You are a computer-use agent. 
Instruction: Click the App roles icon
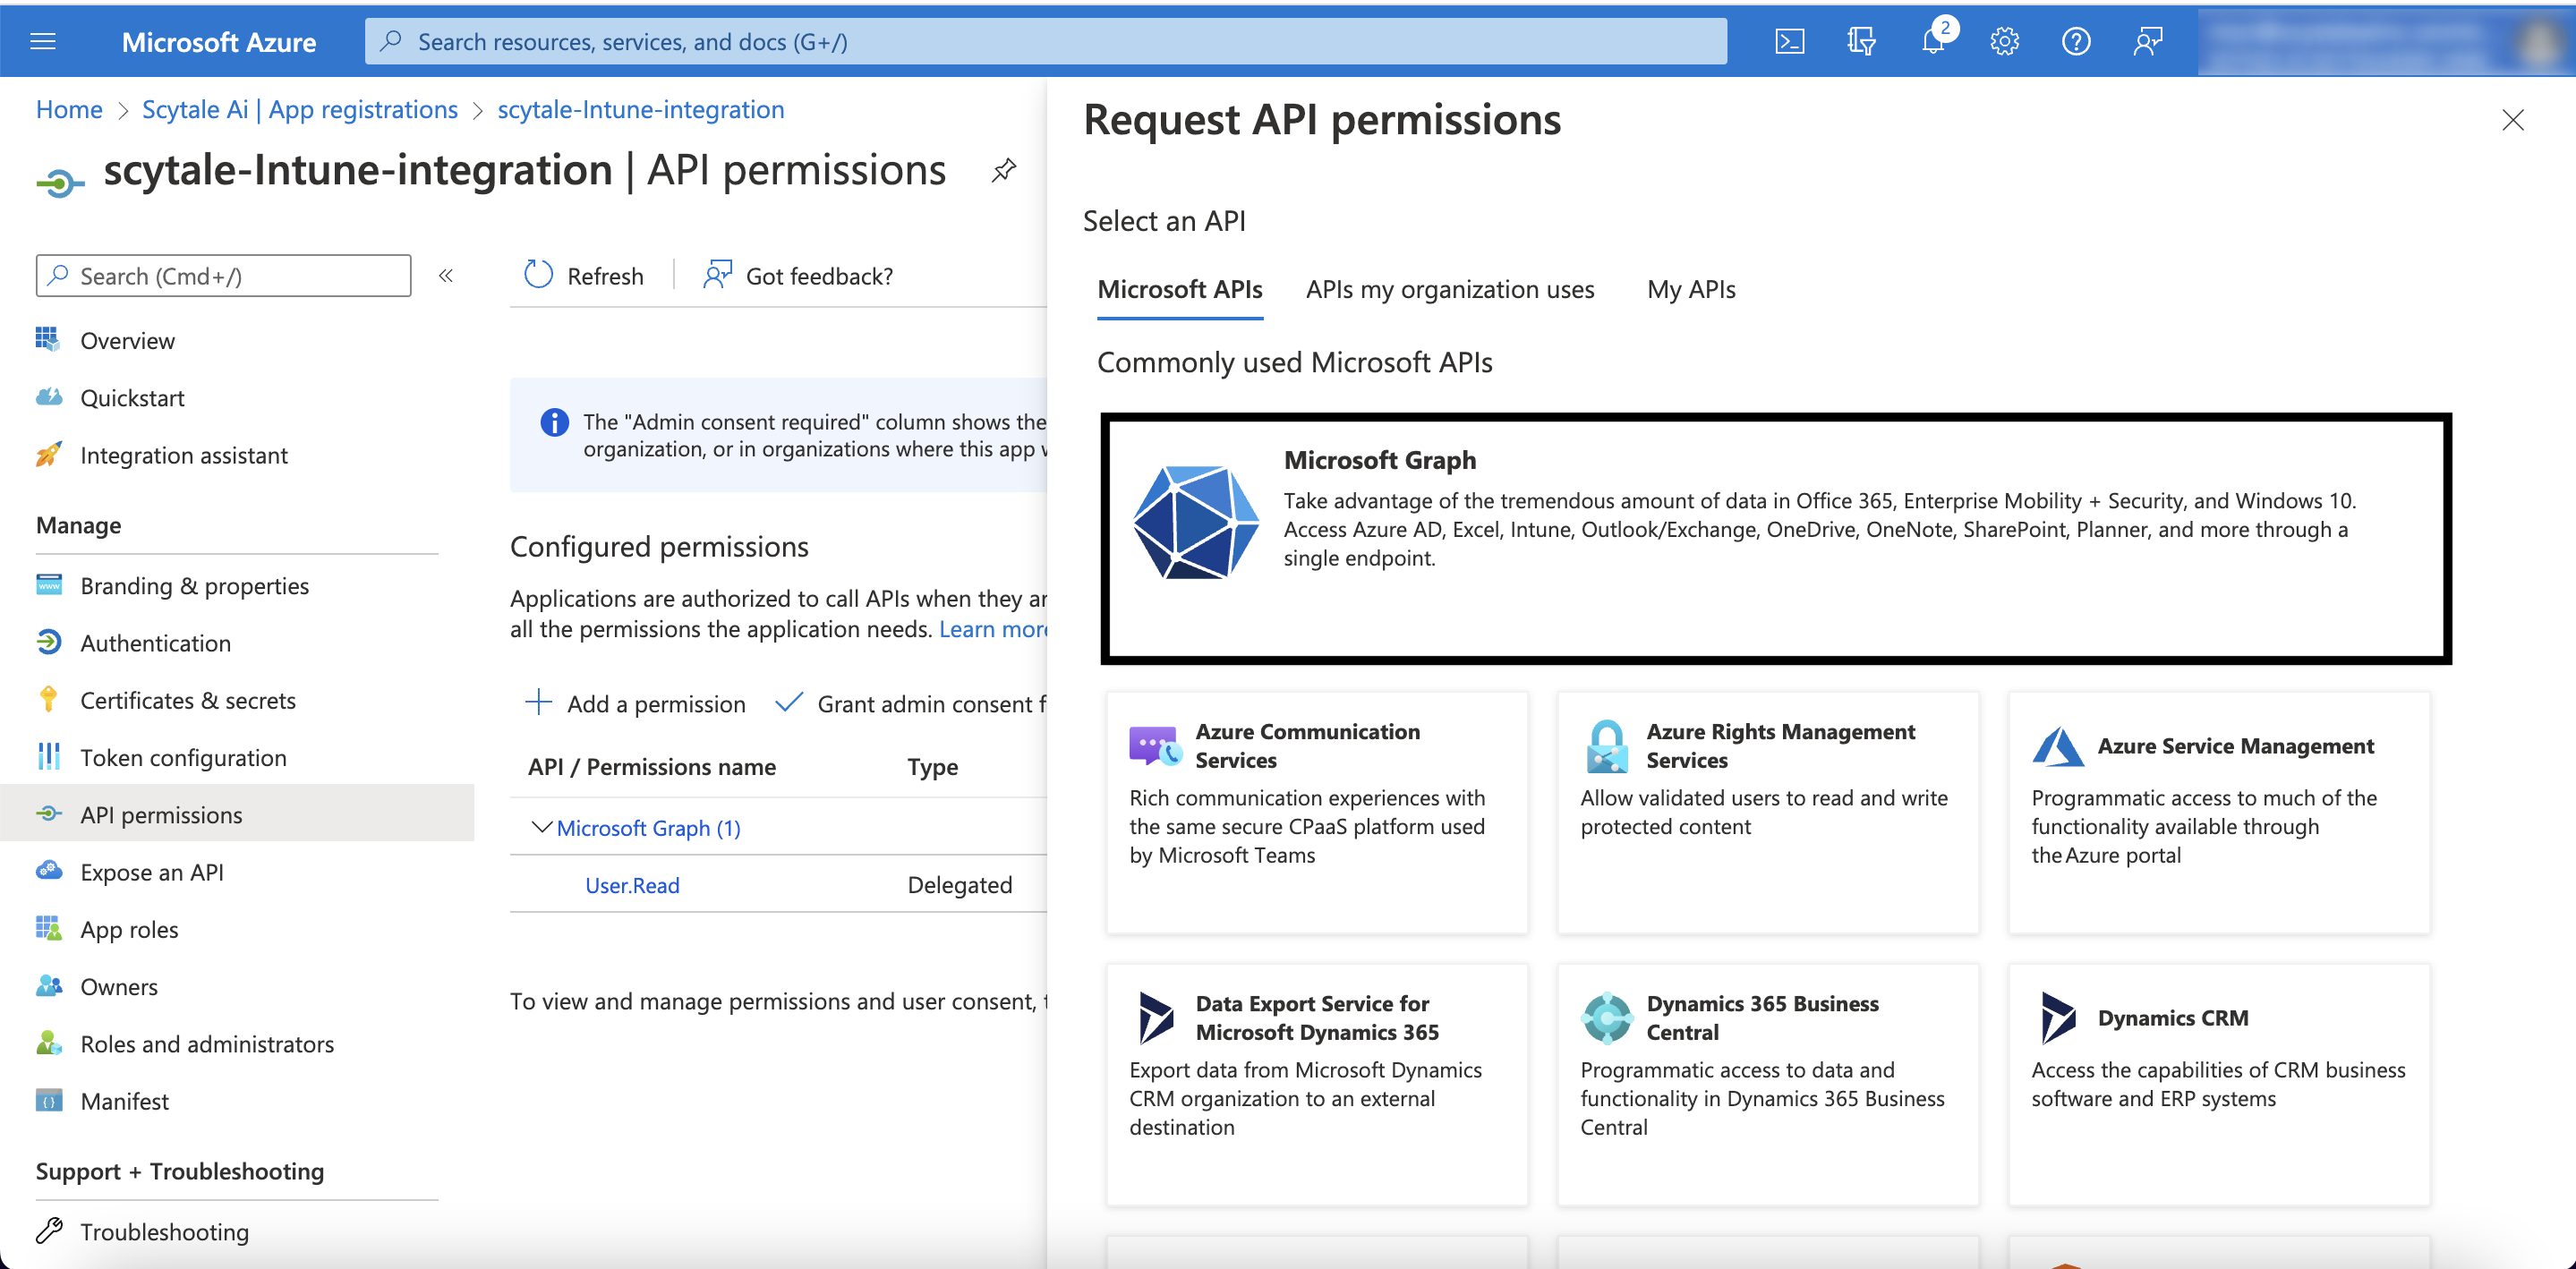(x=48, y=928)
